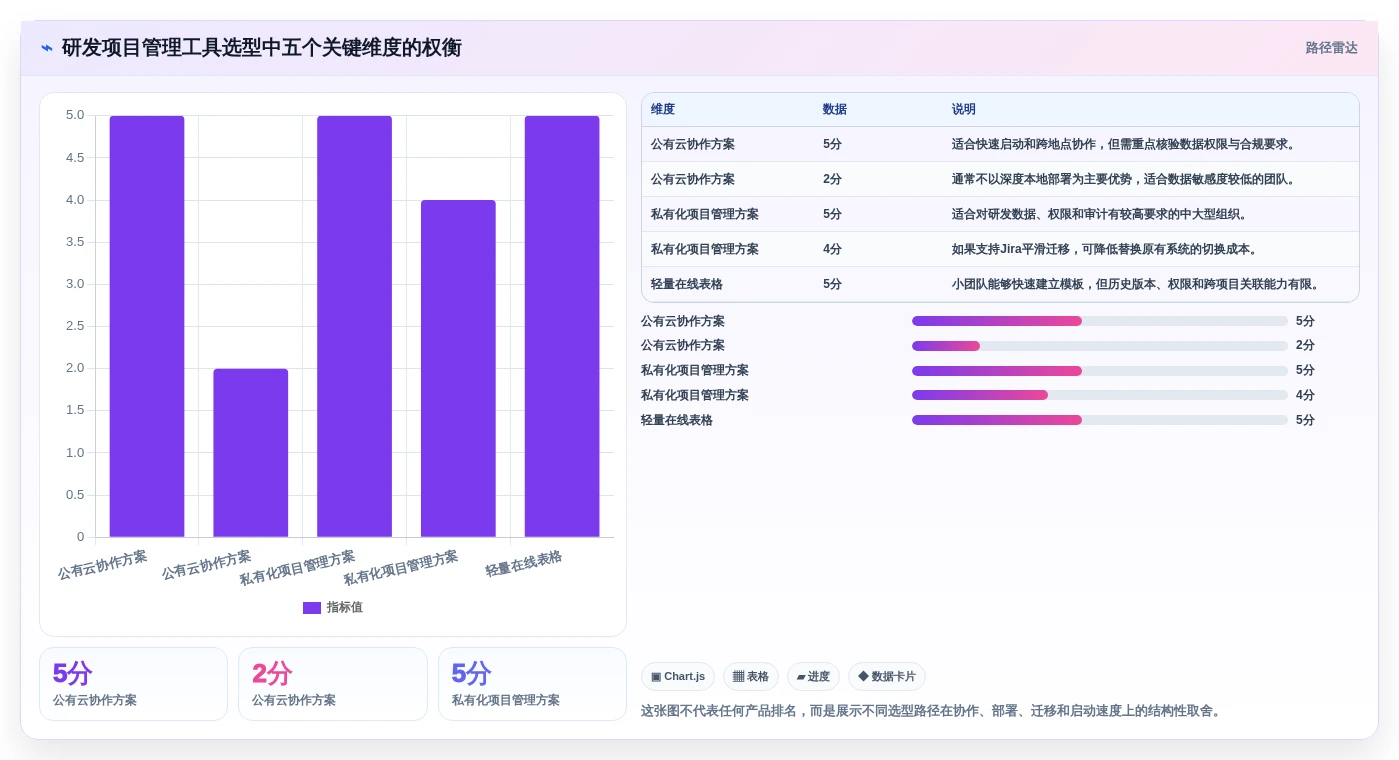This screenshot has width=1399, height=760.
Task: Click the 轻量在线表格 label in the progress list
Action: [x=677, y=420]
